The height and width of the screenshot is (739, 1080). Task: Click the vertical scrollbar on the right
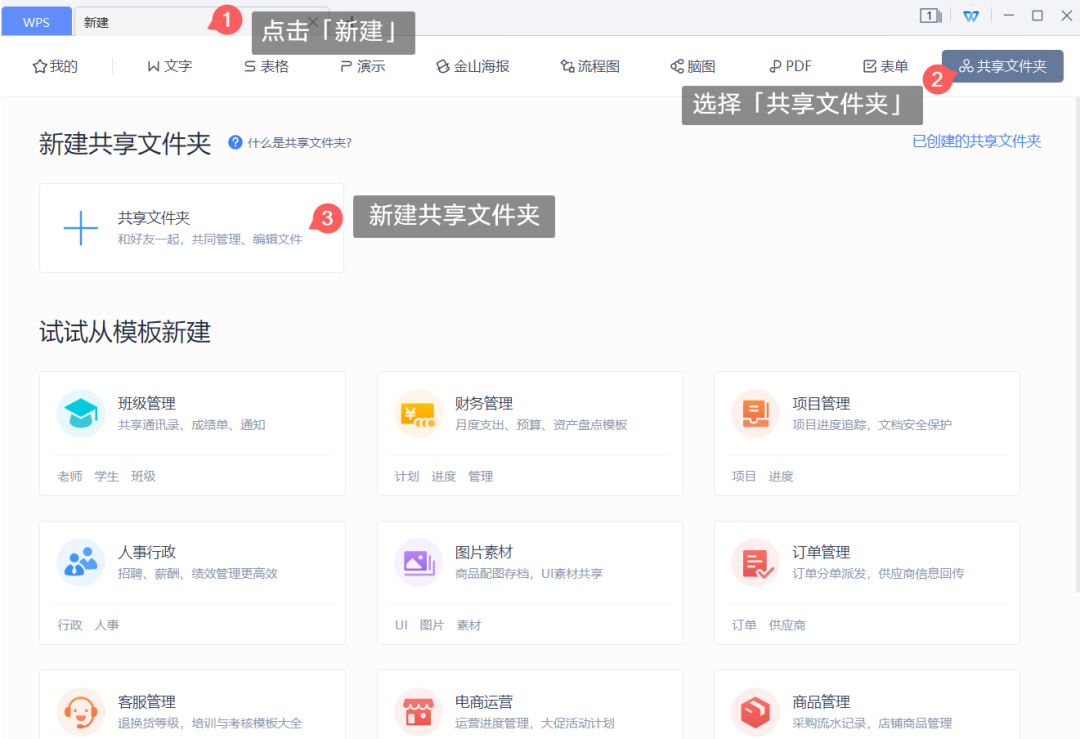click(1077, 344)
